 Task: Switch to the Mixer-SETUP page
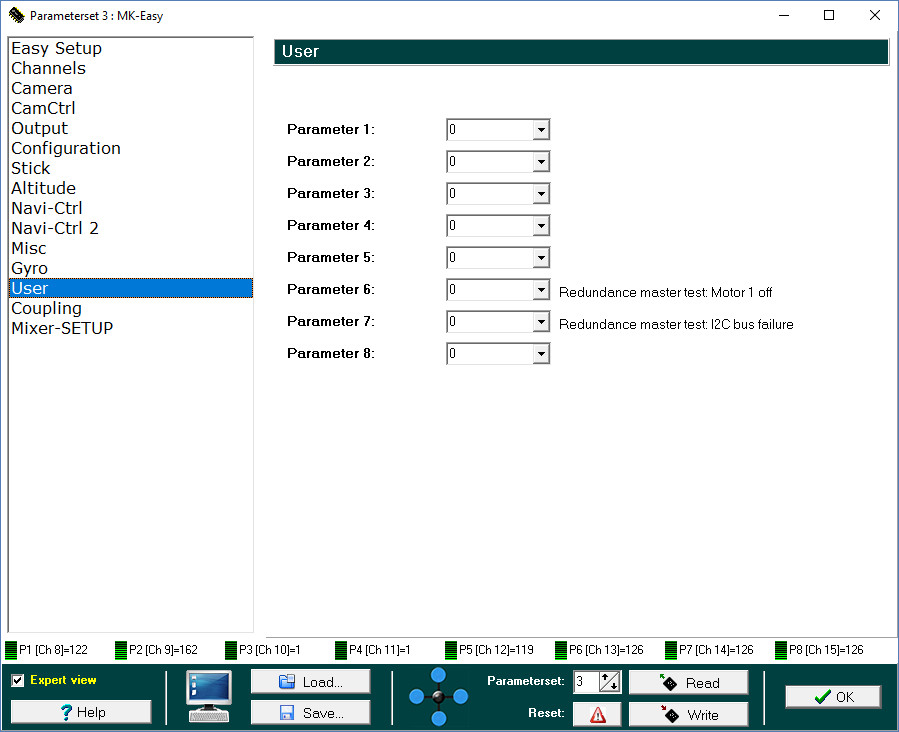pyautogui.click(x=62, y=328)
